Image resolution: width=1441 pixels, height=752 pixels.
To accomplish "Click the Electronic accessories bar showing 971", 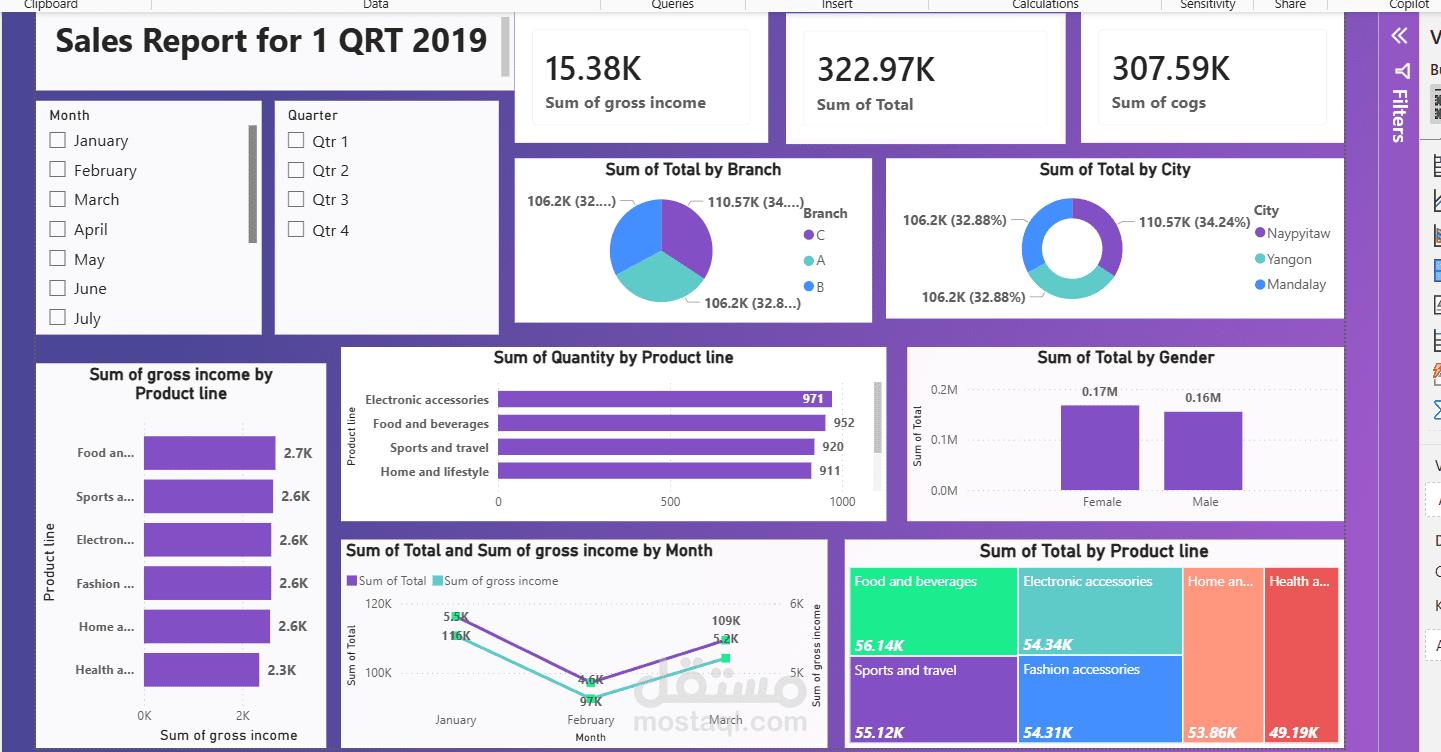I will [x=664, y=399].
